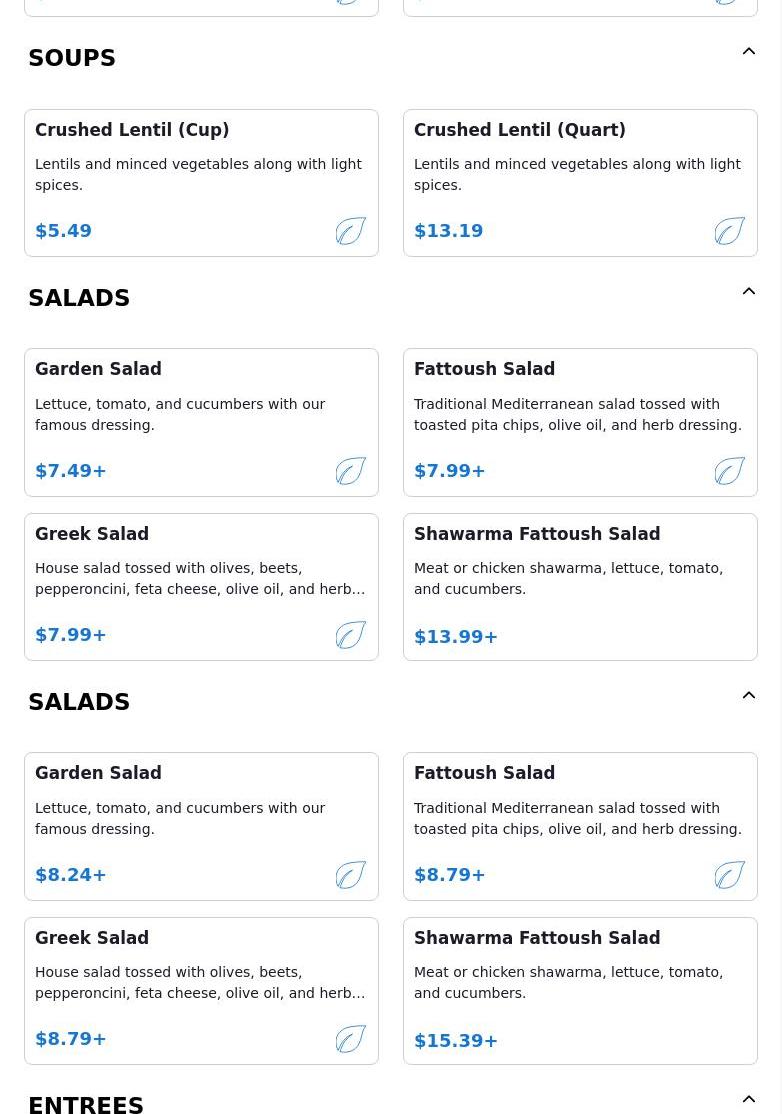Screen dimensions: 782x1114
Task: Click the Greek Salad description in the $7.99+ card
Action: click(x=200, y=579)
